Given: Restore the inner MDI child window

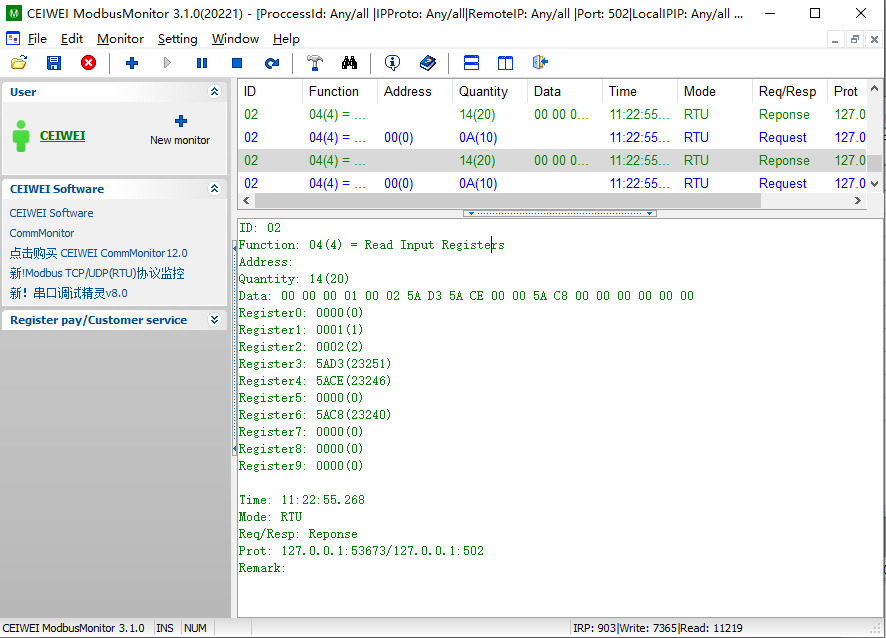Looking at the screenshot, I should [854, 39].
